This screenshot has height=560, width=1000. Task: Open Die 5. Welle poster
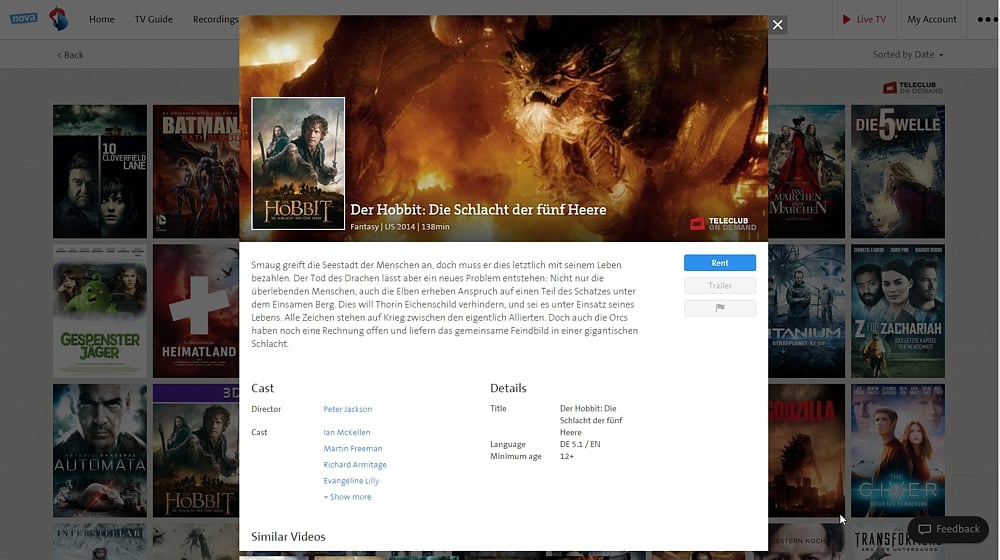pos(897,172)
